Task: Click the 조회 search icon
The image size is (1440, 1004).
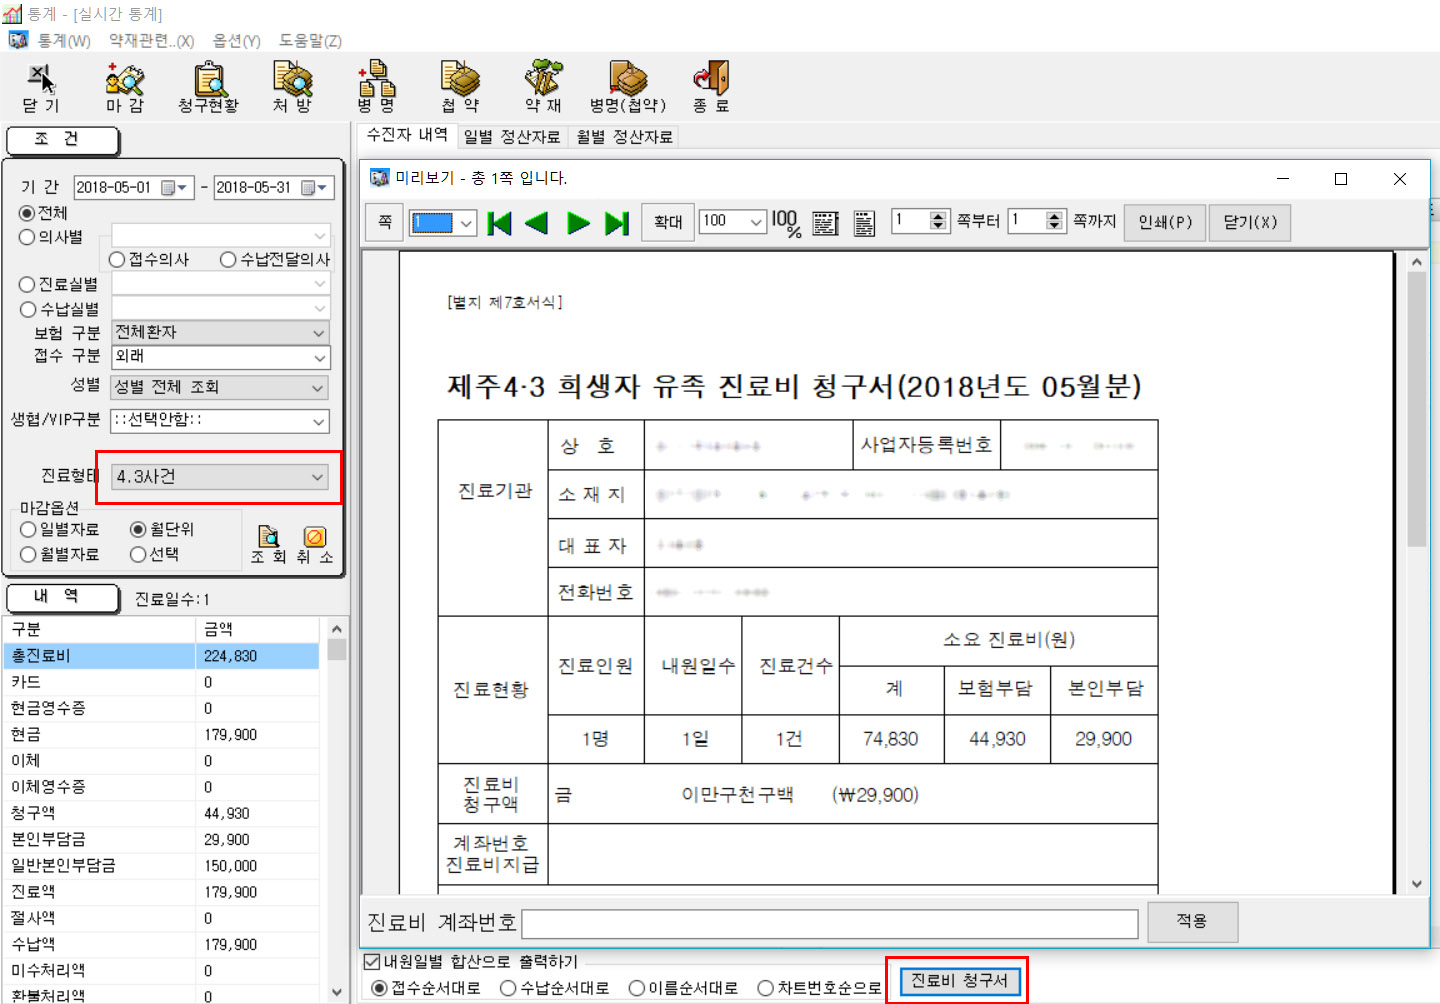Action: [x=268, y=544]
